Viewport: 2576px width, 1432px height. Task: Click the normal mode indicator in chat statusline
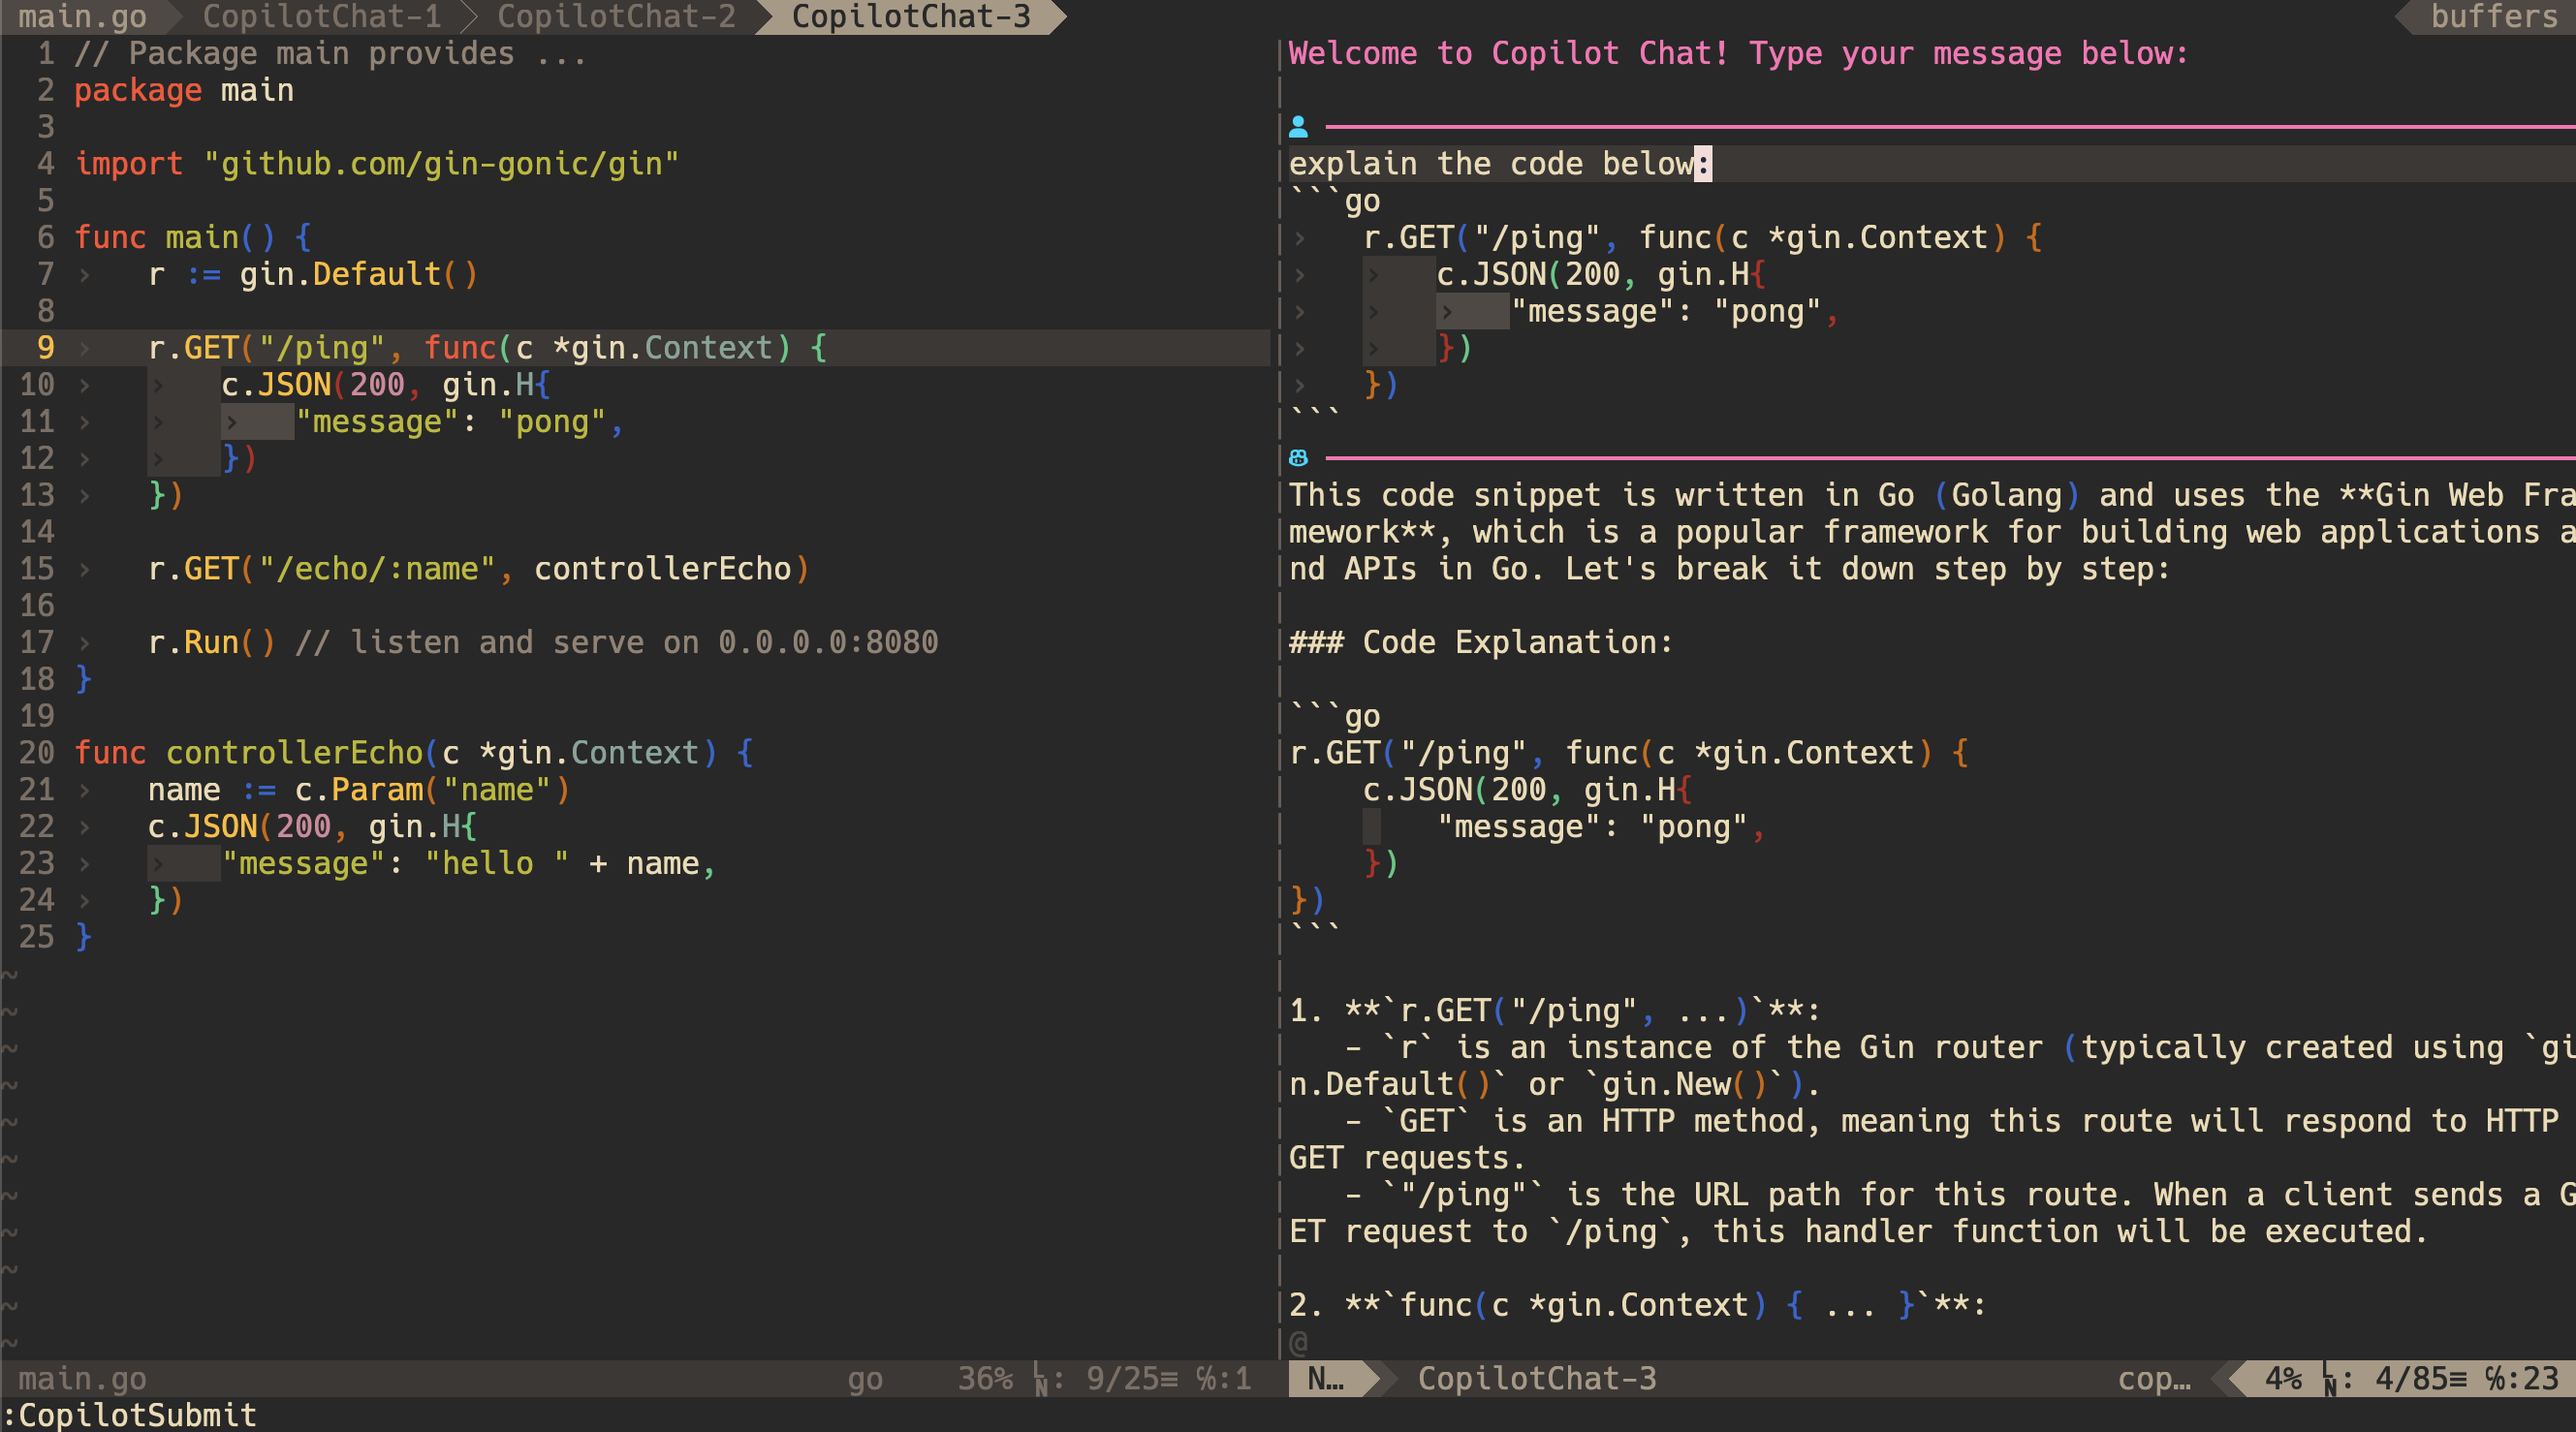click(1326, 1379)
